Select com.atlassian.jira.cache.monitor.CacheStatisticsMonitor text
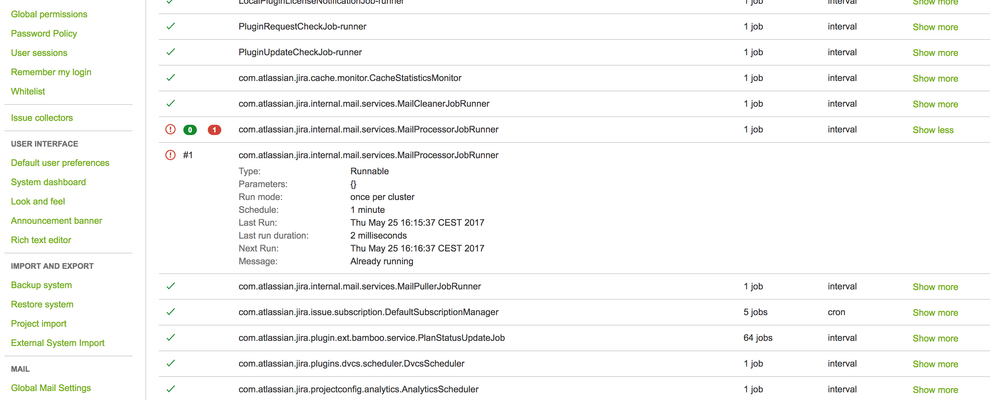 350,78
